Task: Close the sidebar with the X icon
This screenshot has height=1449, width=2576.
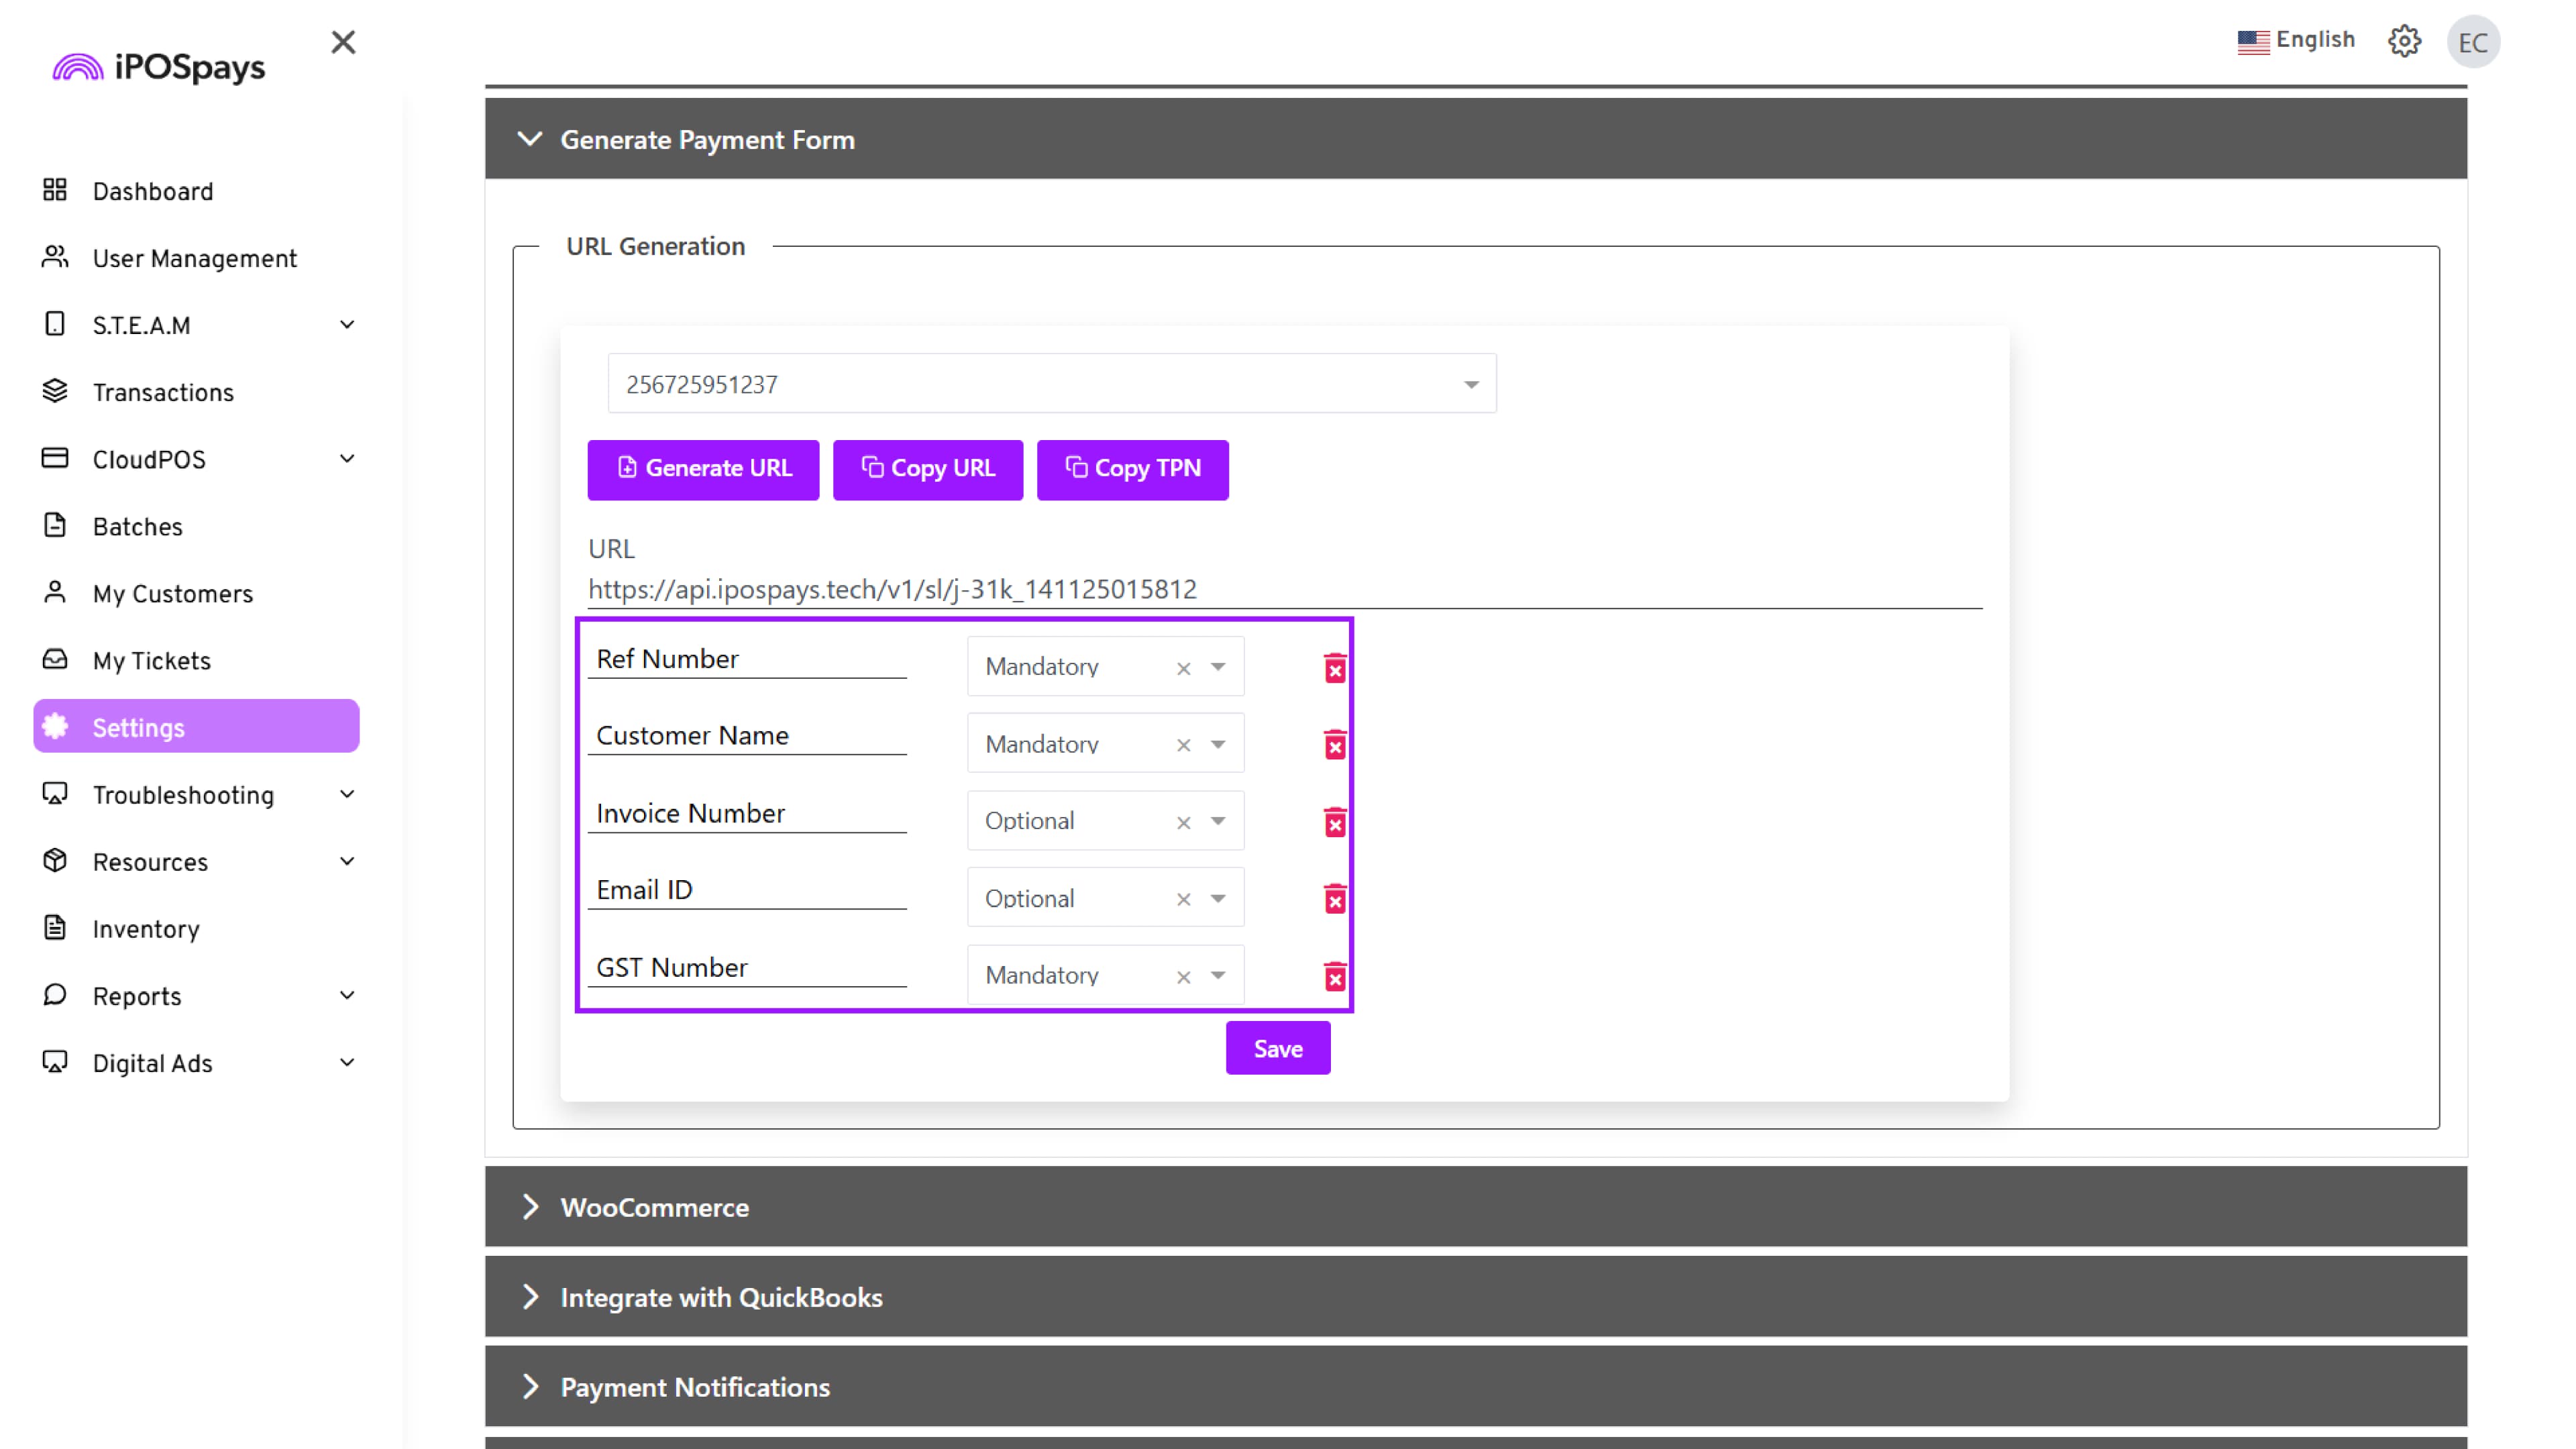Action: (x=343, y=42)
